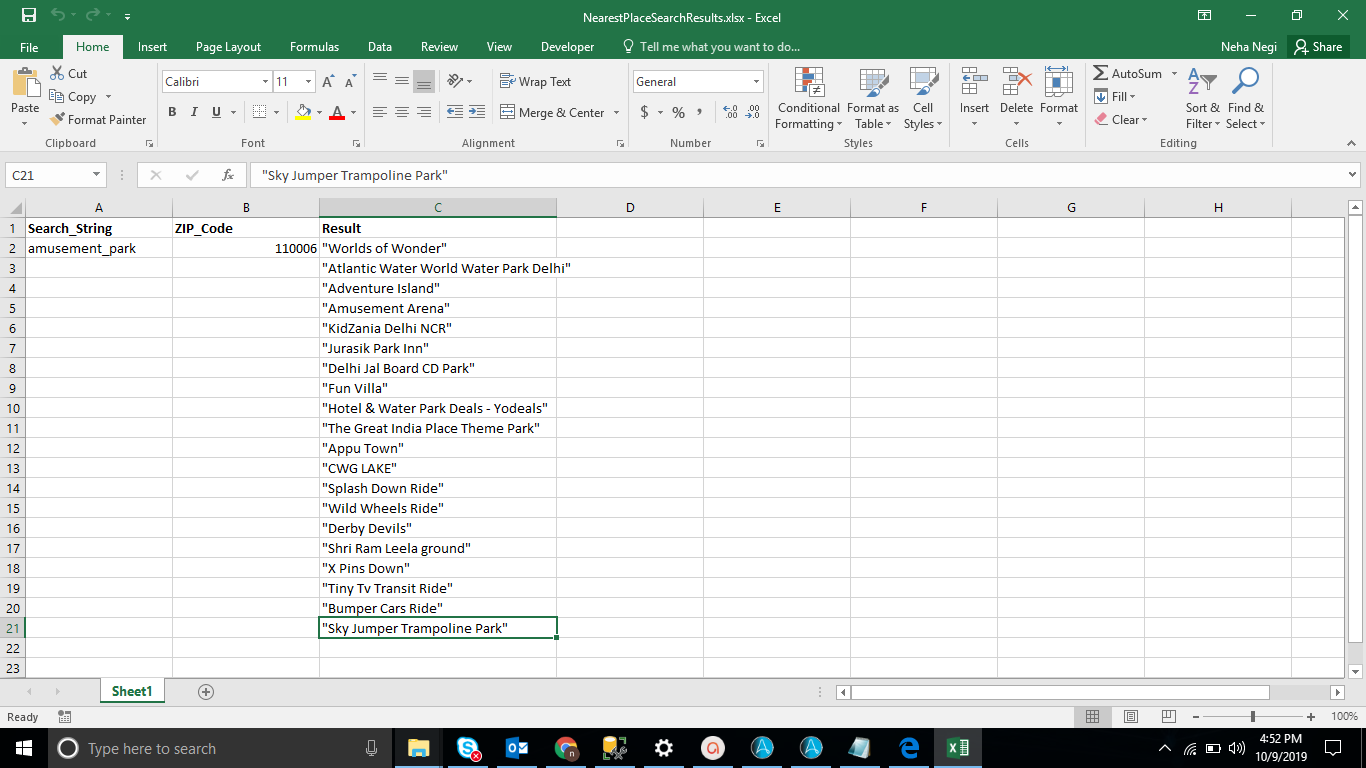Click the AutoSum button
This screenshot has width=1366, height=768.
1128,74
